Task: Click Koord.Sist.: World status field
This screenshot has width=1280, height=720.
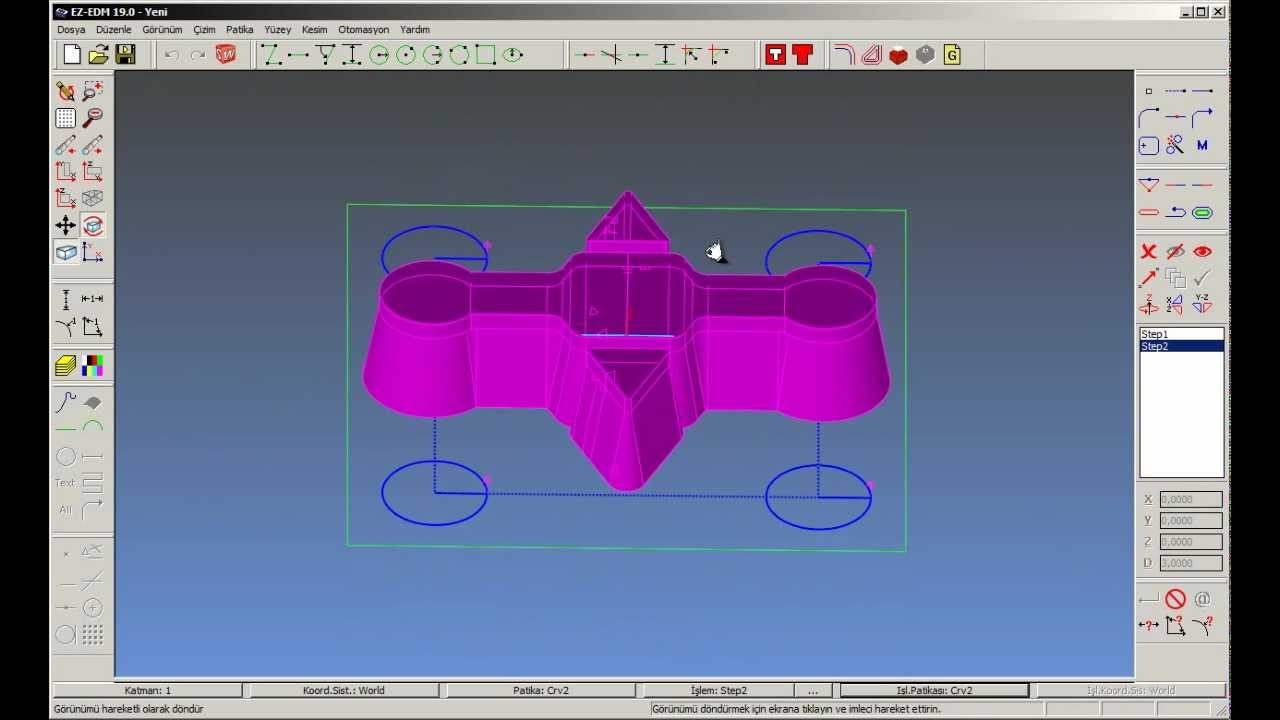Action: coord(343,690)
